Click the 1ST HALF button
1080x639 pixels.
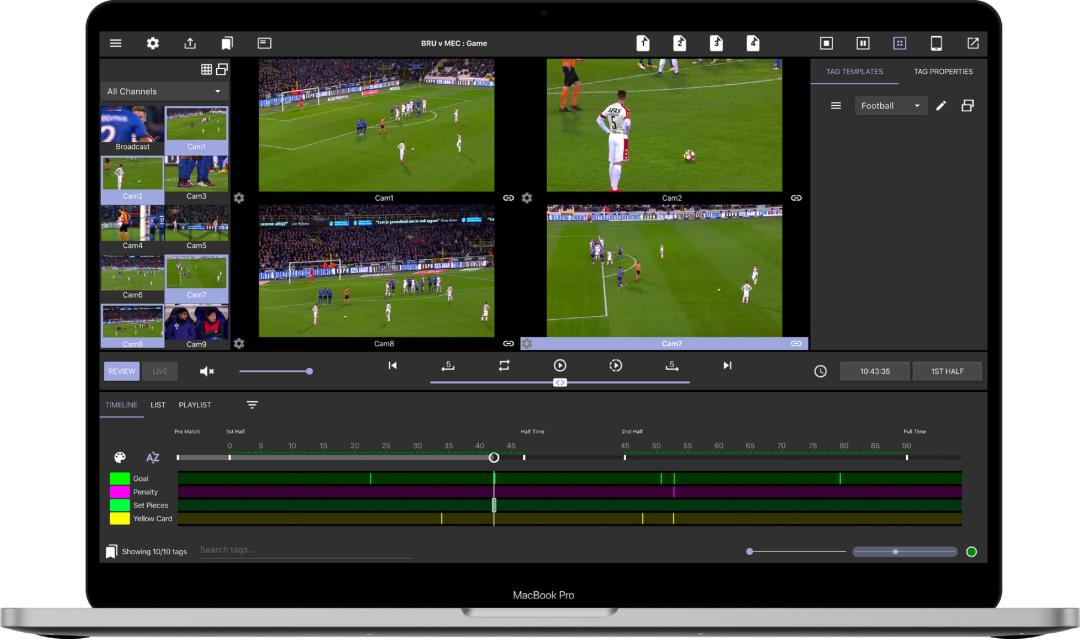click(946, 371)
